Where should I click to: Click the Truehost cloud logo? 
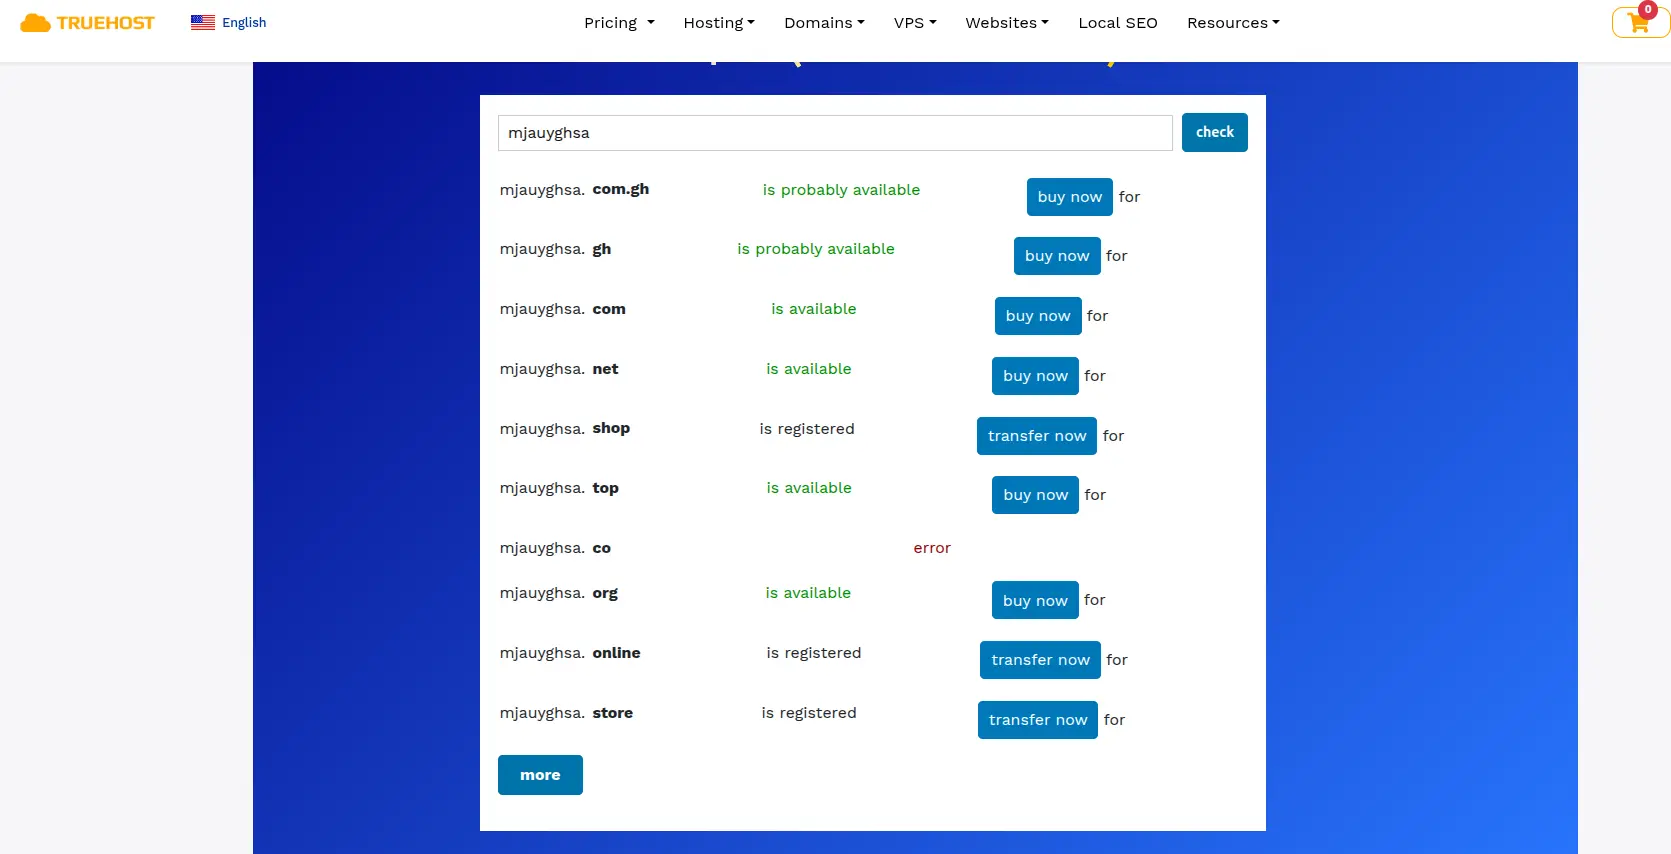pyautogui.click(x=88, y=23)
